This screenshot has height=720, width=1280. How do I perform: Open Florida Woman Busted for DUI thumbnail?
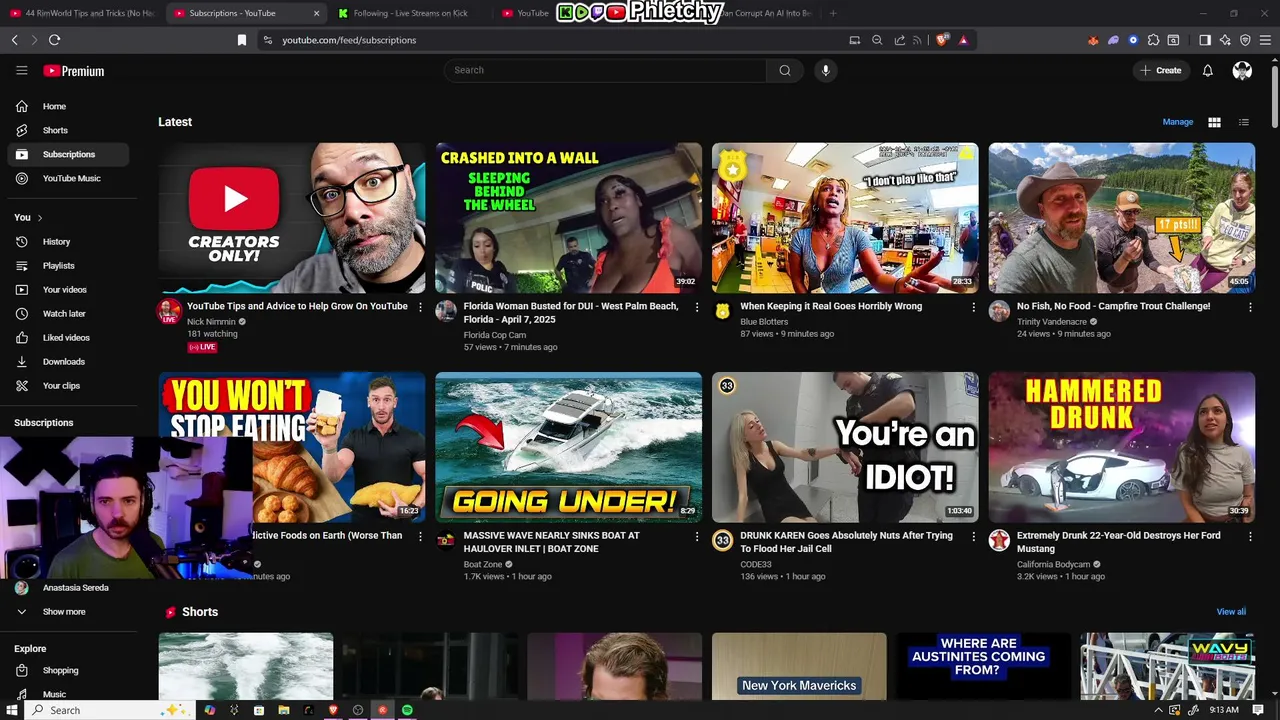click(x=568, y=217)
